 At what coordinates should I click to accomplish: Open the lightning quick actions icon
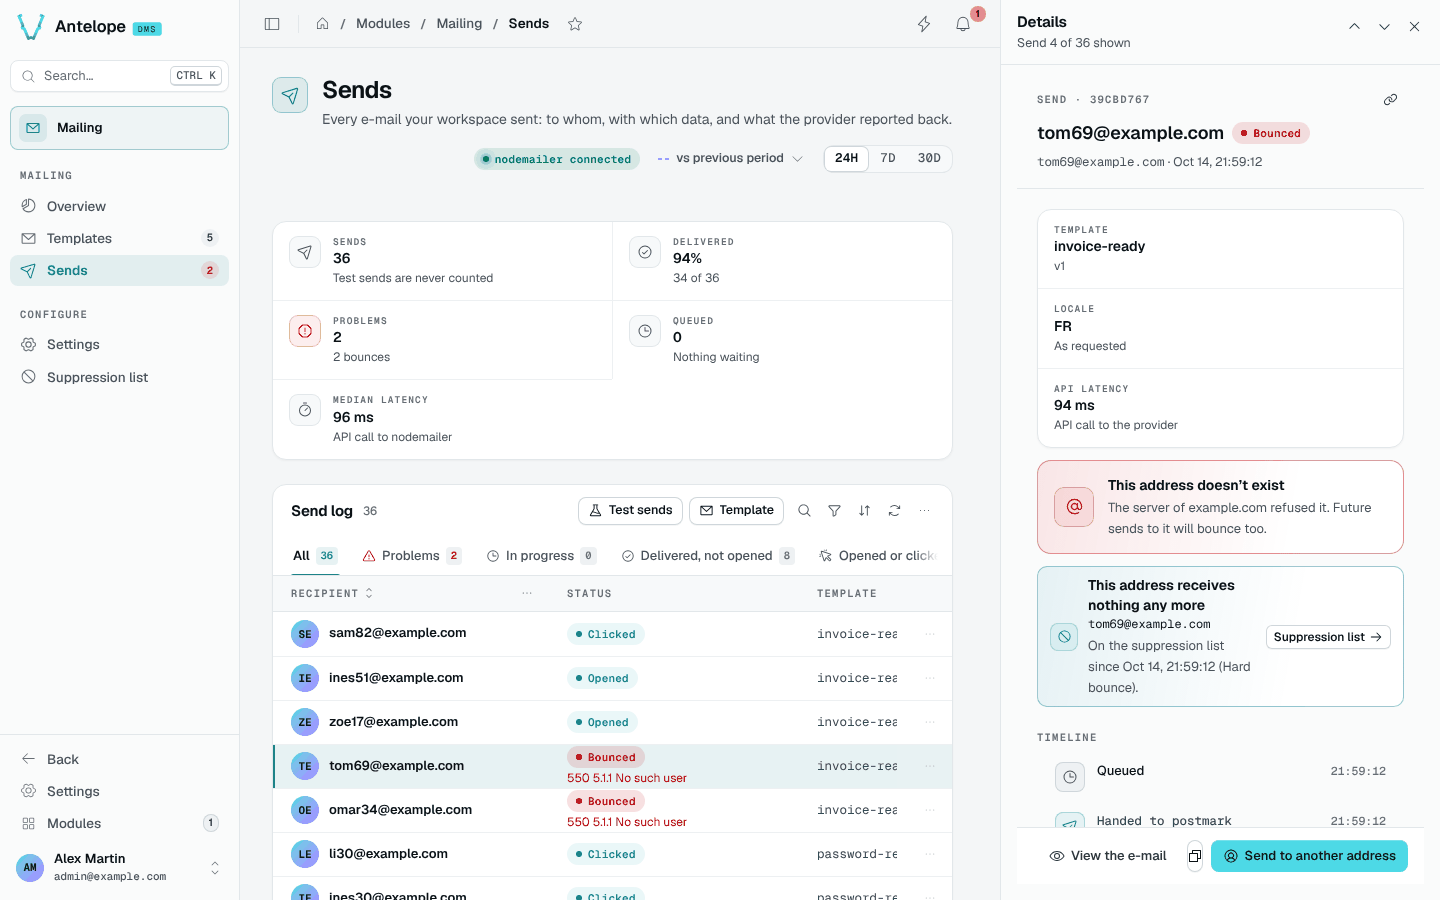pyautogui.click(x=924, y=24)
